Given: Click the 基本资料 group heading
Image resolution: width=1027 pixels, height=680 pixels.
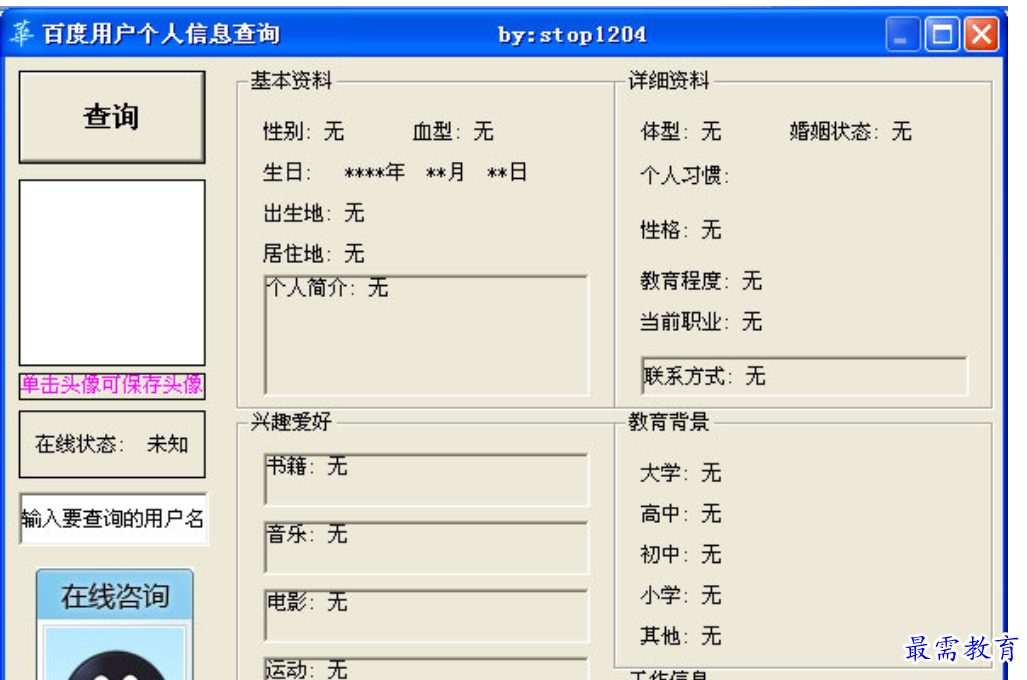Looking at the screenshot, I should point(291,80).
